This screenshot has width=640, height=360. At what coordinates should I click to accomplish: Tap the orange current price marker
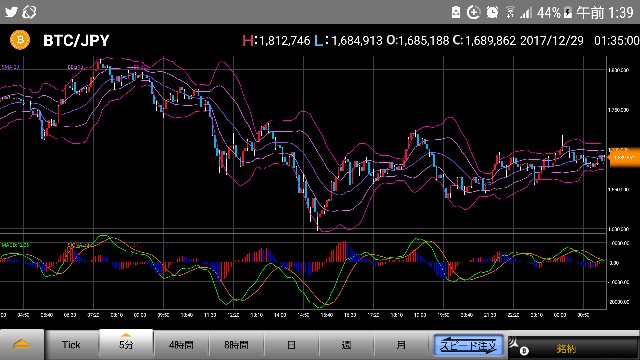624,157
